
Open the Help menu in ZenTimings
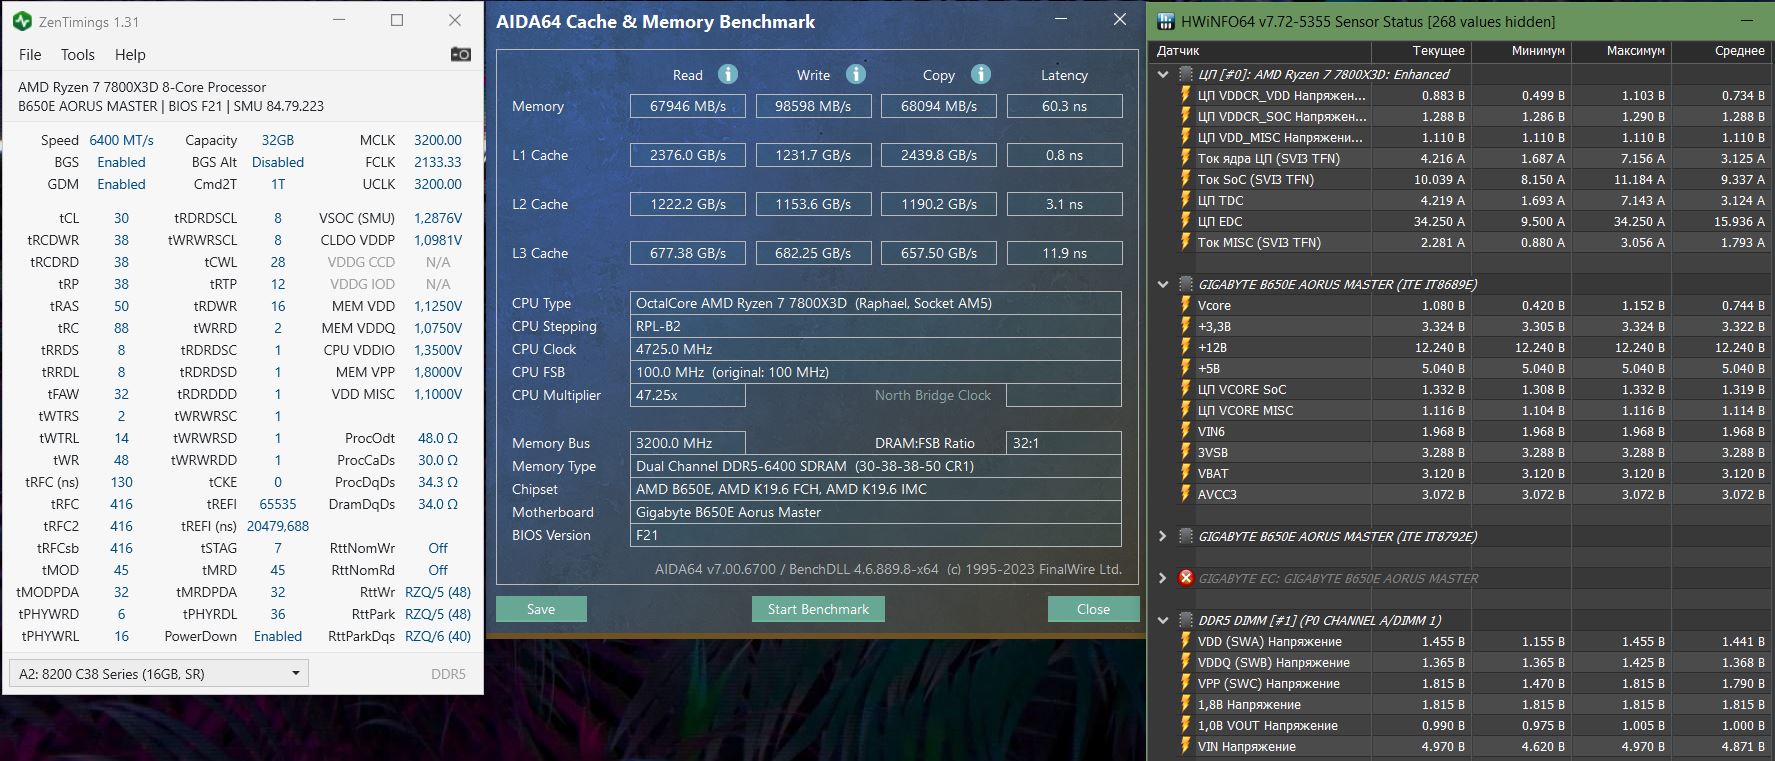130,54
